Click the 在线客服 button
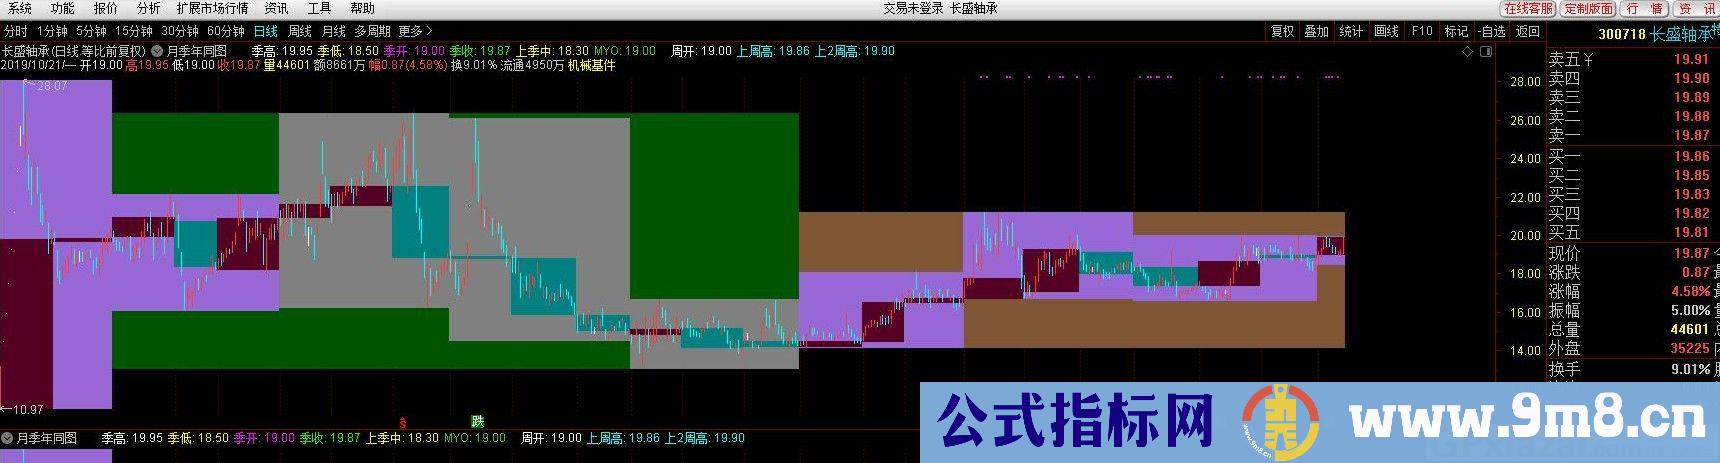The width and height of the screenshot is (1720, 463). pyautogui.click(x=1529, y=8)
